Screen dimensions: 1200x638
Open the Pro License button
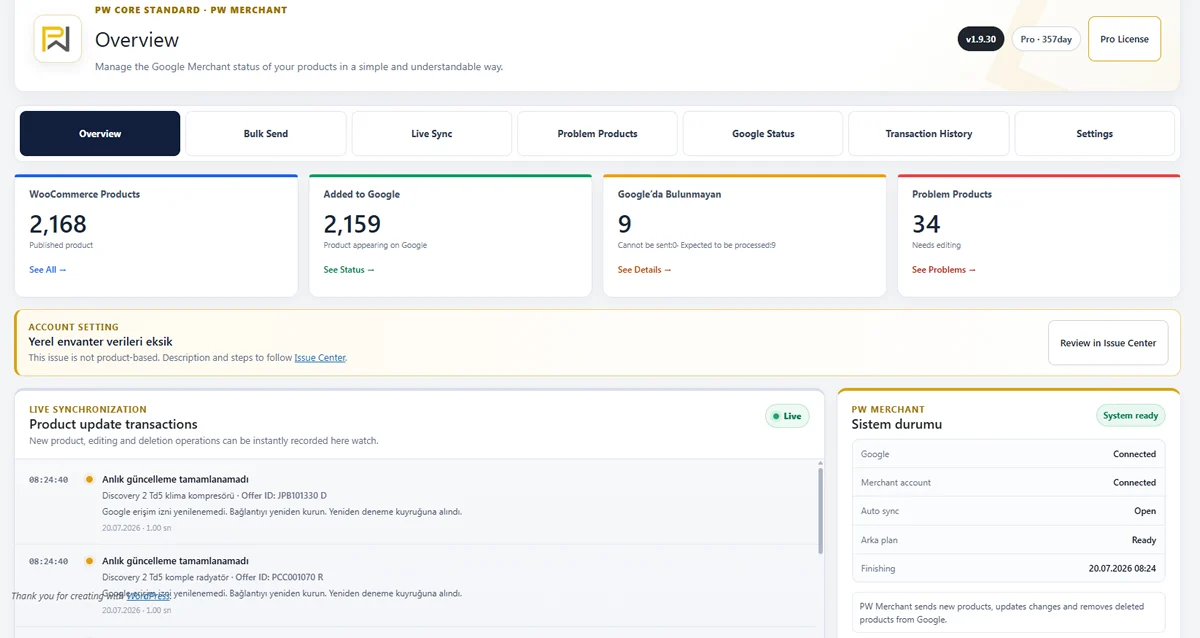pyautogui.click(x=1124, y=39)
